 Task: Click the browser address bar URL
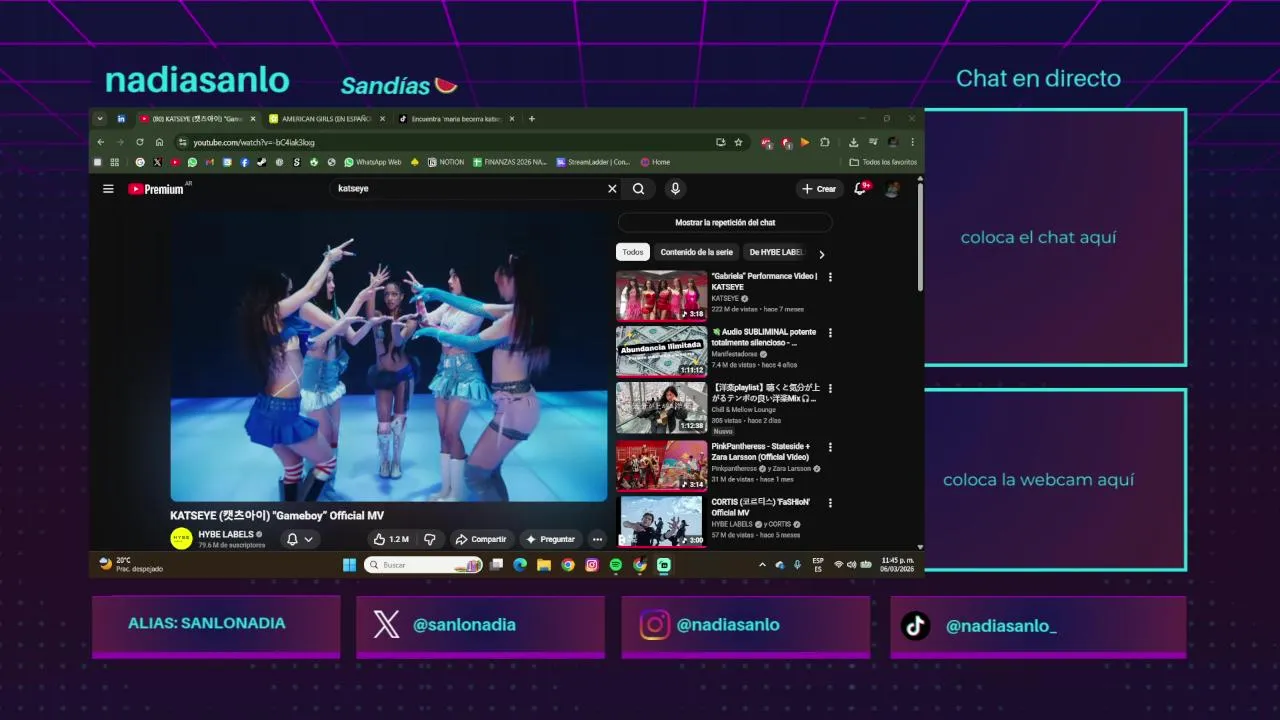(253, 142)
